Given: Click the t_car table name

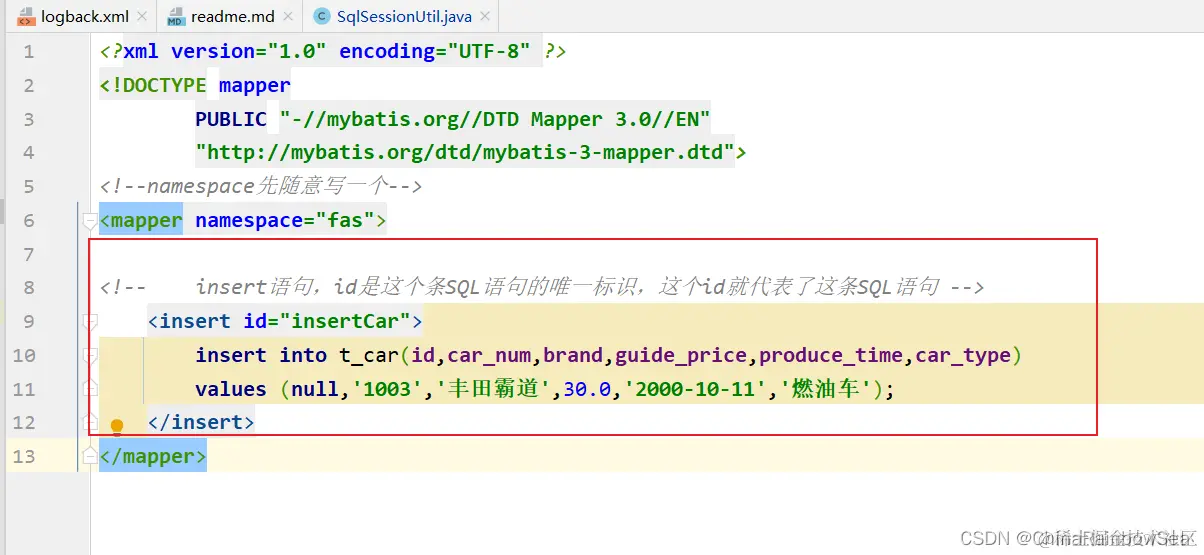Looking at the screenshot, I should tap(369, 355).
